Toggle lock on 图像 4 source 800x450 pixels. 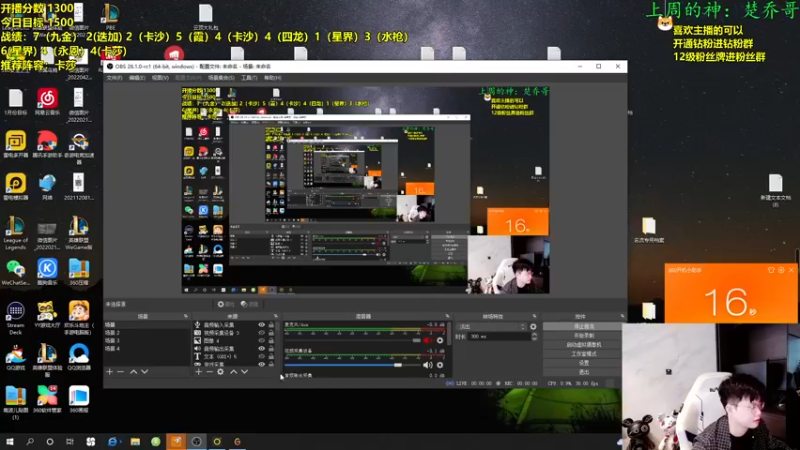[271, 341]
